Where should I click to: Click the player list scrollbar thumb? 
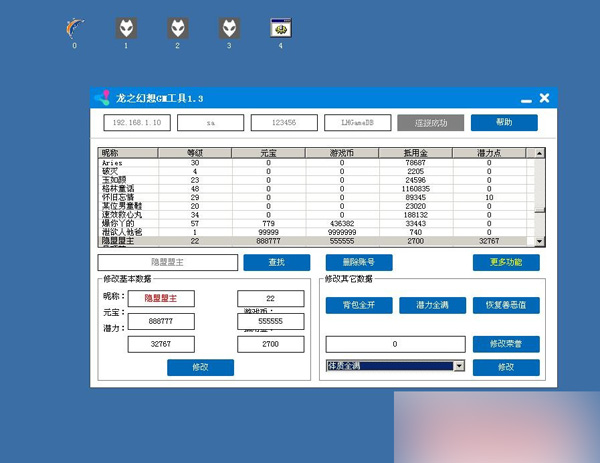click(540, 210)
